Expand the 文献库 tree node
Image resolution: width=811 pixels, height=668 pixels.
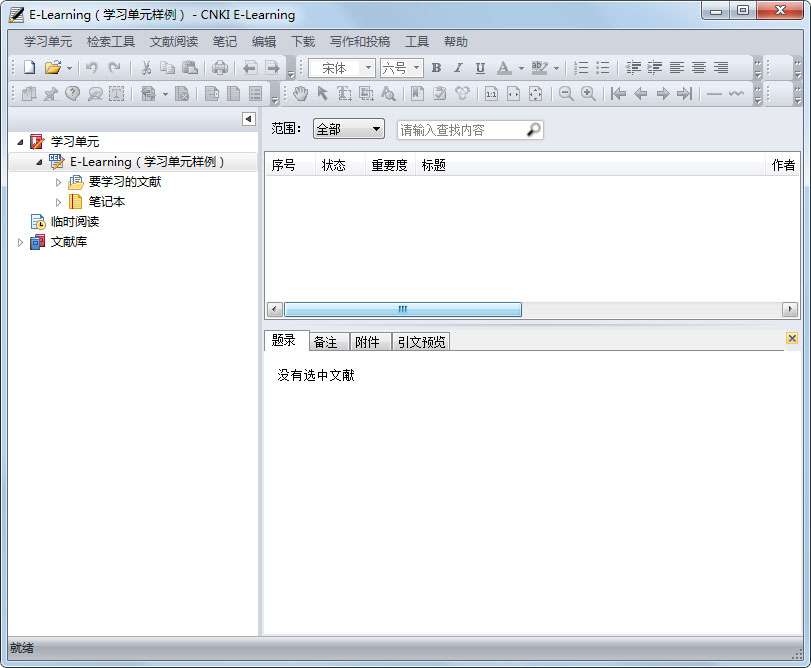[20, 241]
